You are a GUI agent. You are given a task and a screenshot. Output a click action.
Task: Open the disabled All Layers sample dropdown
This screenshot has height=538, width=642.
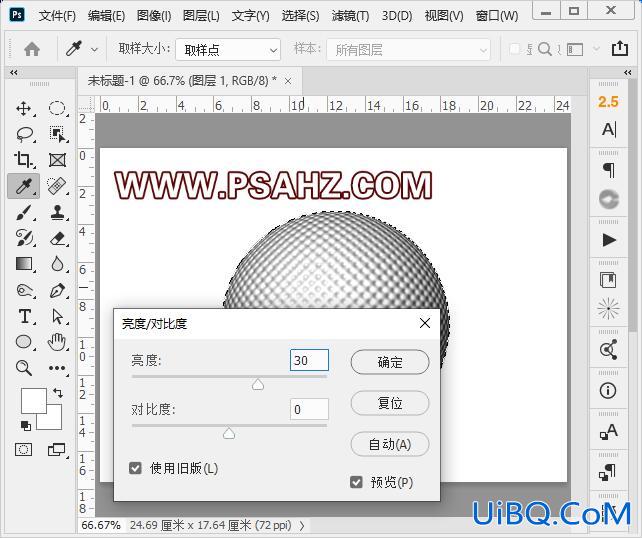408,50
